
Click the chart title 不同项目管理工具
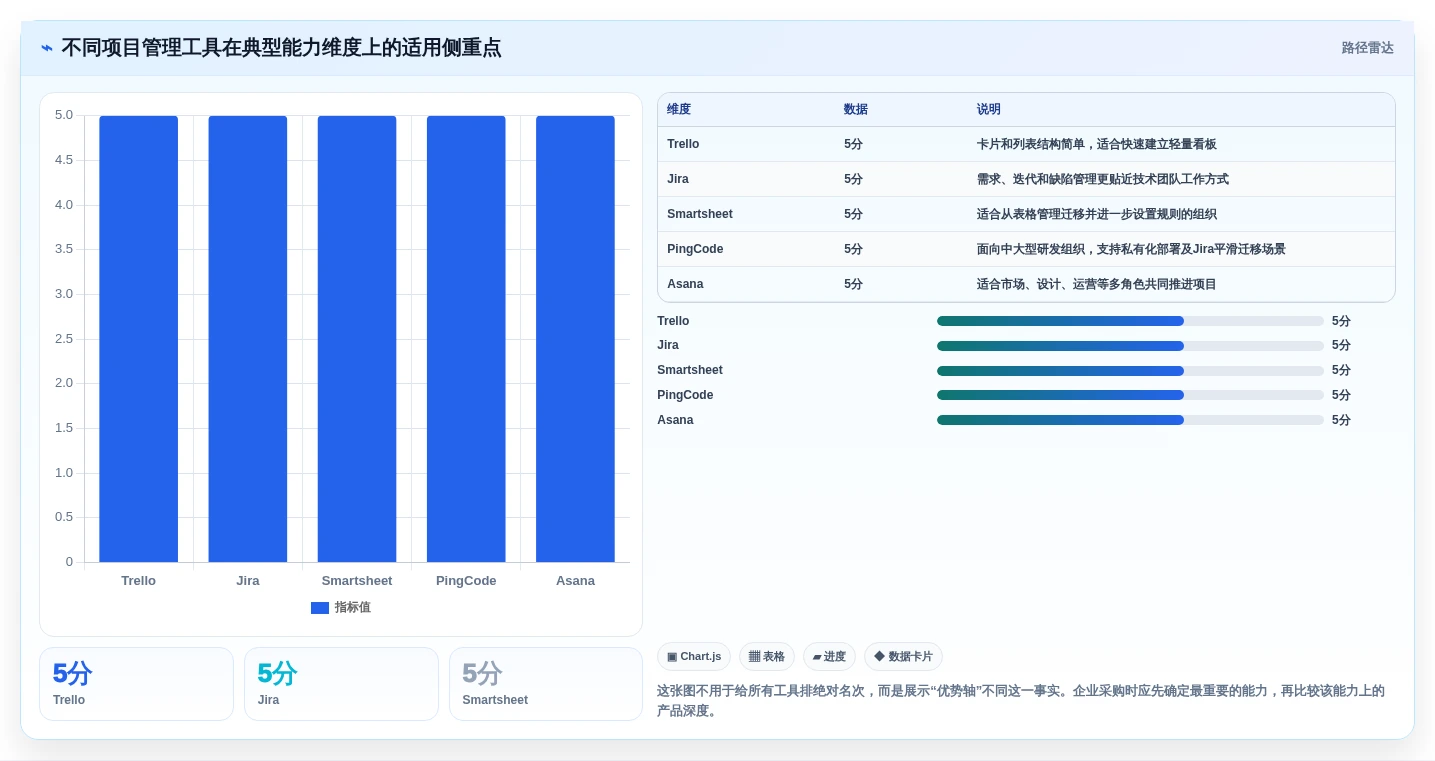(281, 48)
